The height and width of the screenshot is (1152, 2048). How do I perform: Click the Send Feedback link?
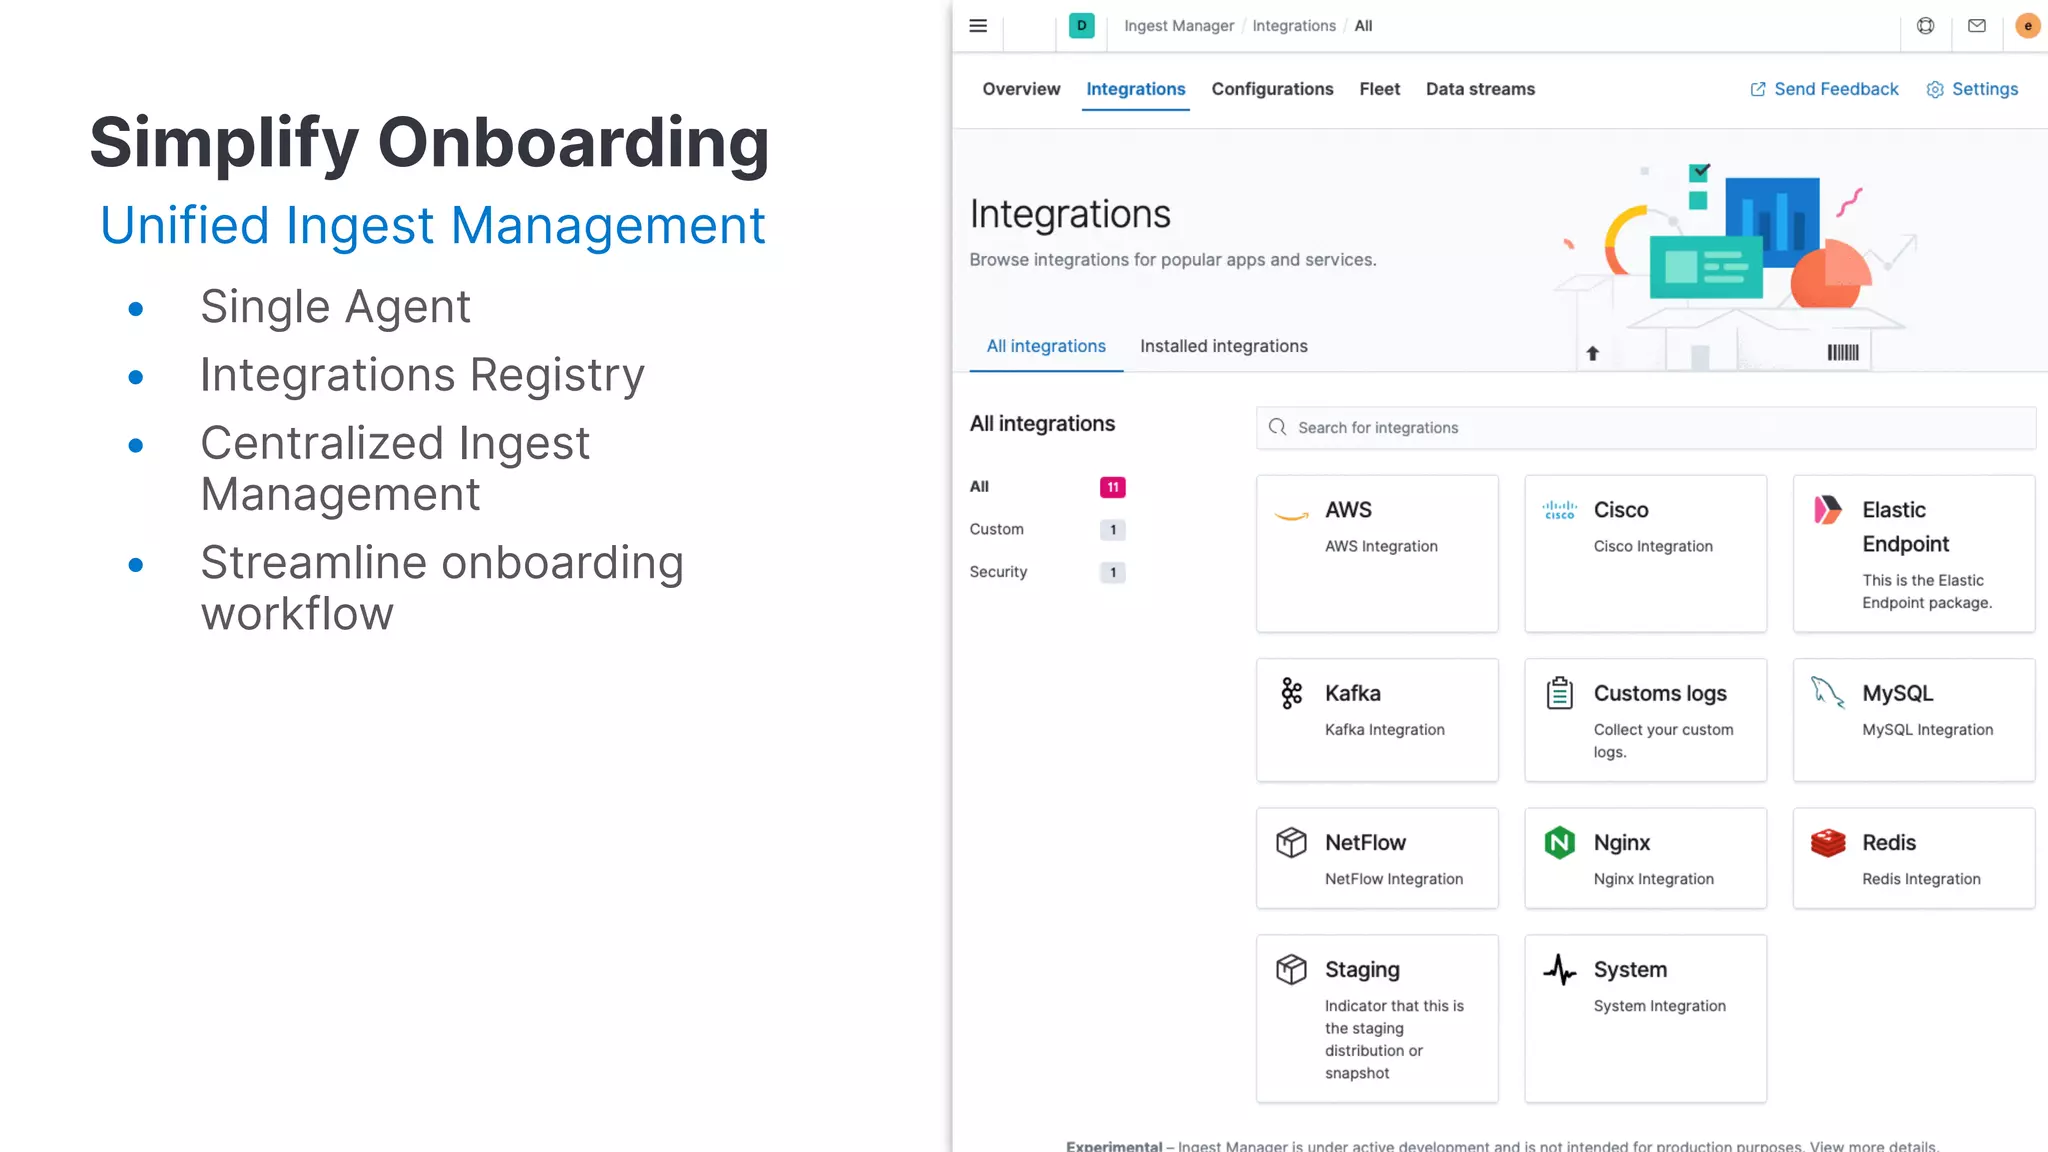tap(1836, 89)
